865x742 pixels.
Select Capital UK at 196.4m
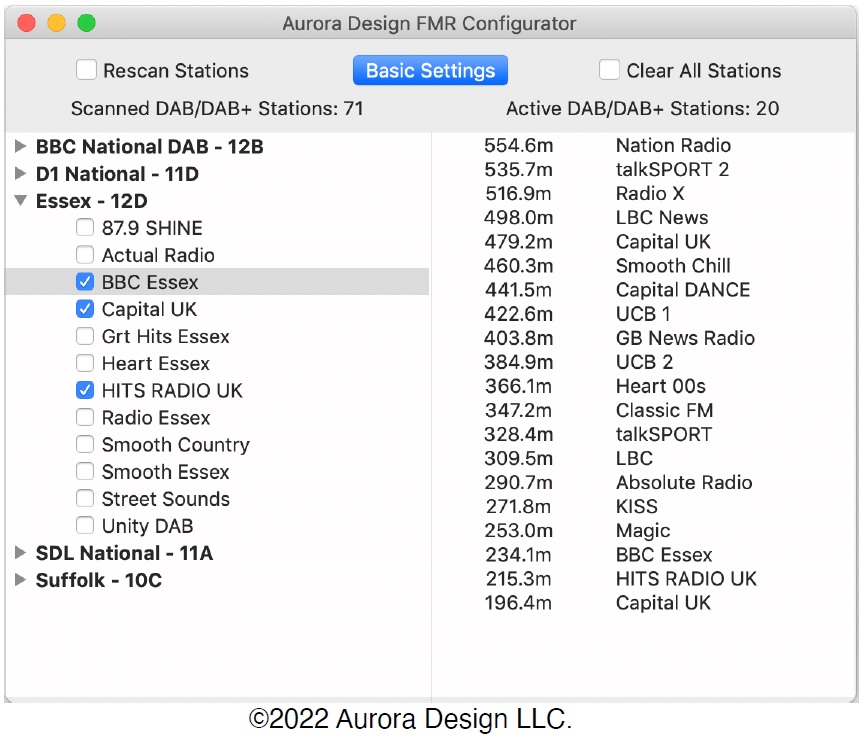[663, 603]
